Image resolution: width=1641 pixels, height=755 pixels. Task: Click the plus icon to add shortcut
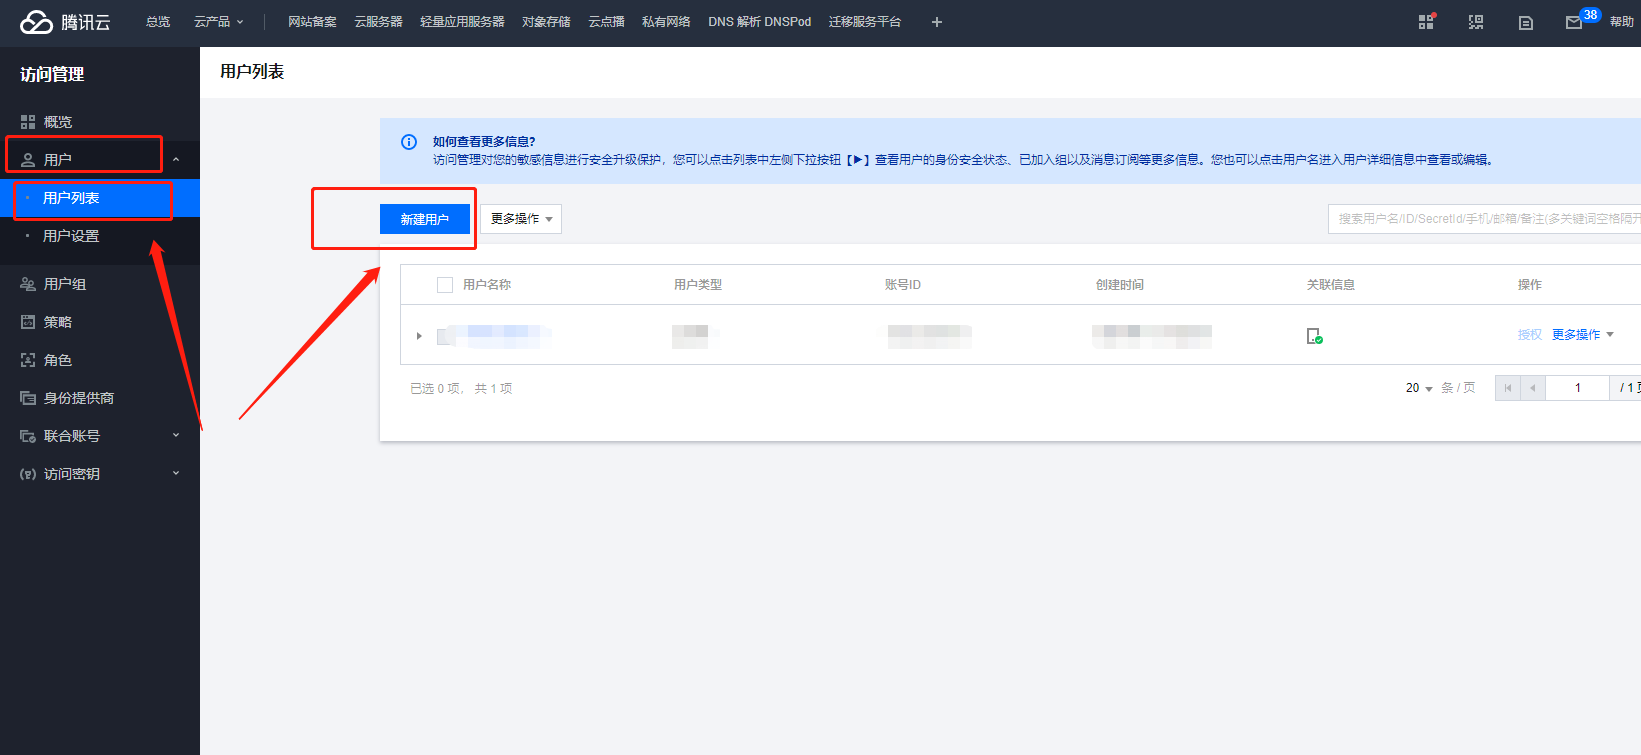pos(936,22)
